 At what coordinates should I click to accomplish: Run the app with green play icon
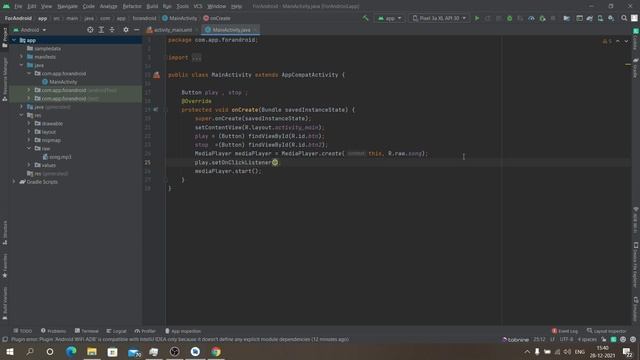click(477, 18)
